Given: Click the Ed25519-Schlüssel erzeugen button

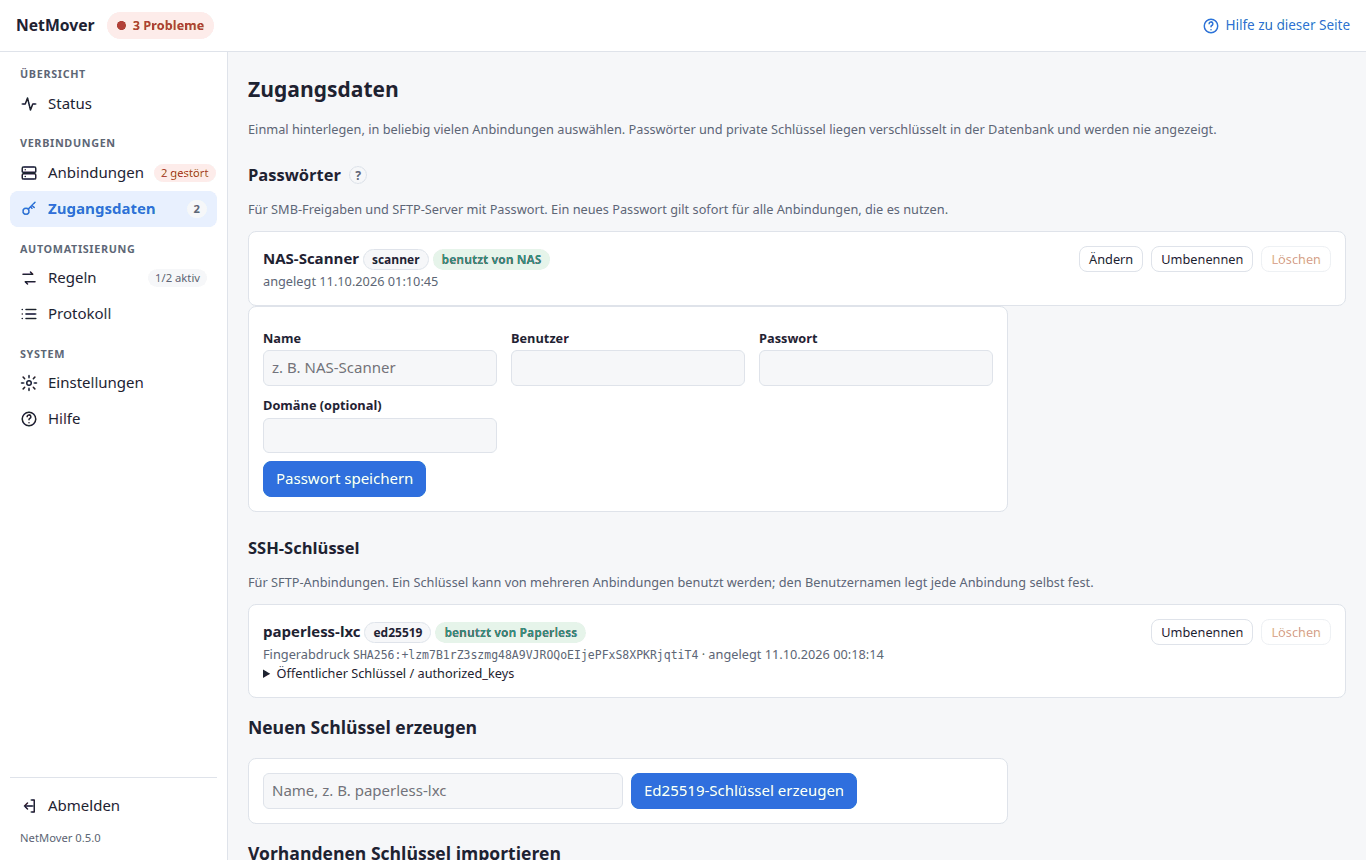Looking at the screenshot, I should click(x=744, y=791).
